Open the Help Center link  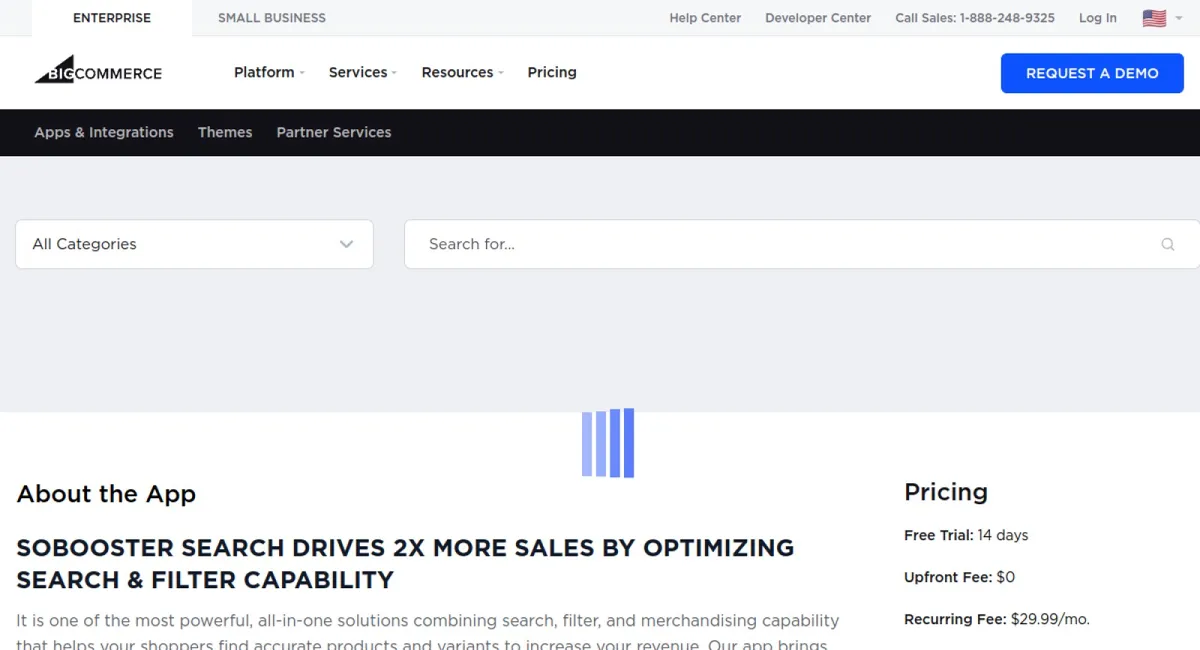(x=705, y=18)
